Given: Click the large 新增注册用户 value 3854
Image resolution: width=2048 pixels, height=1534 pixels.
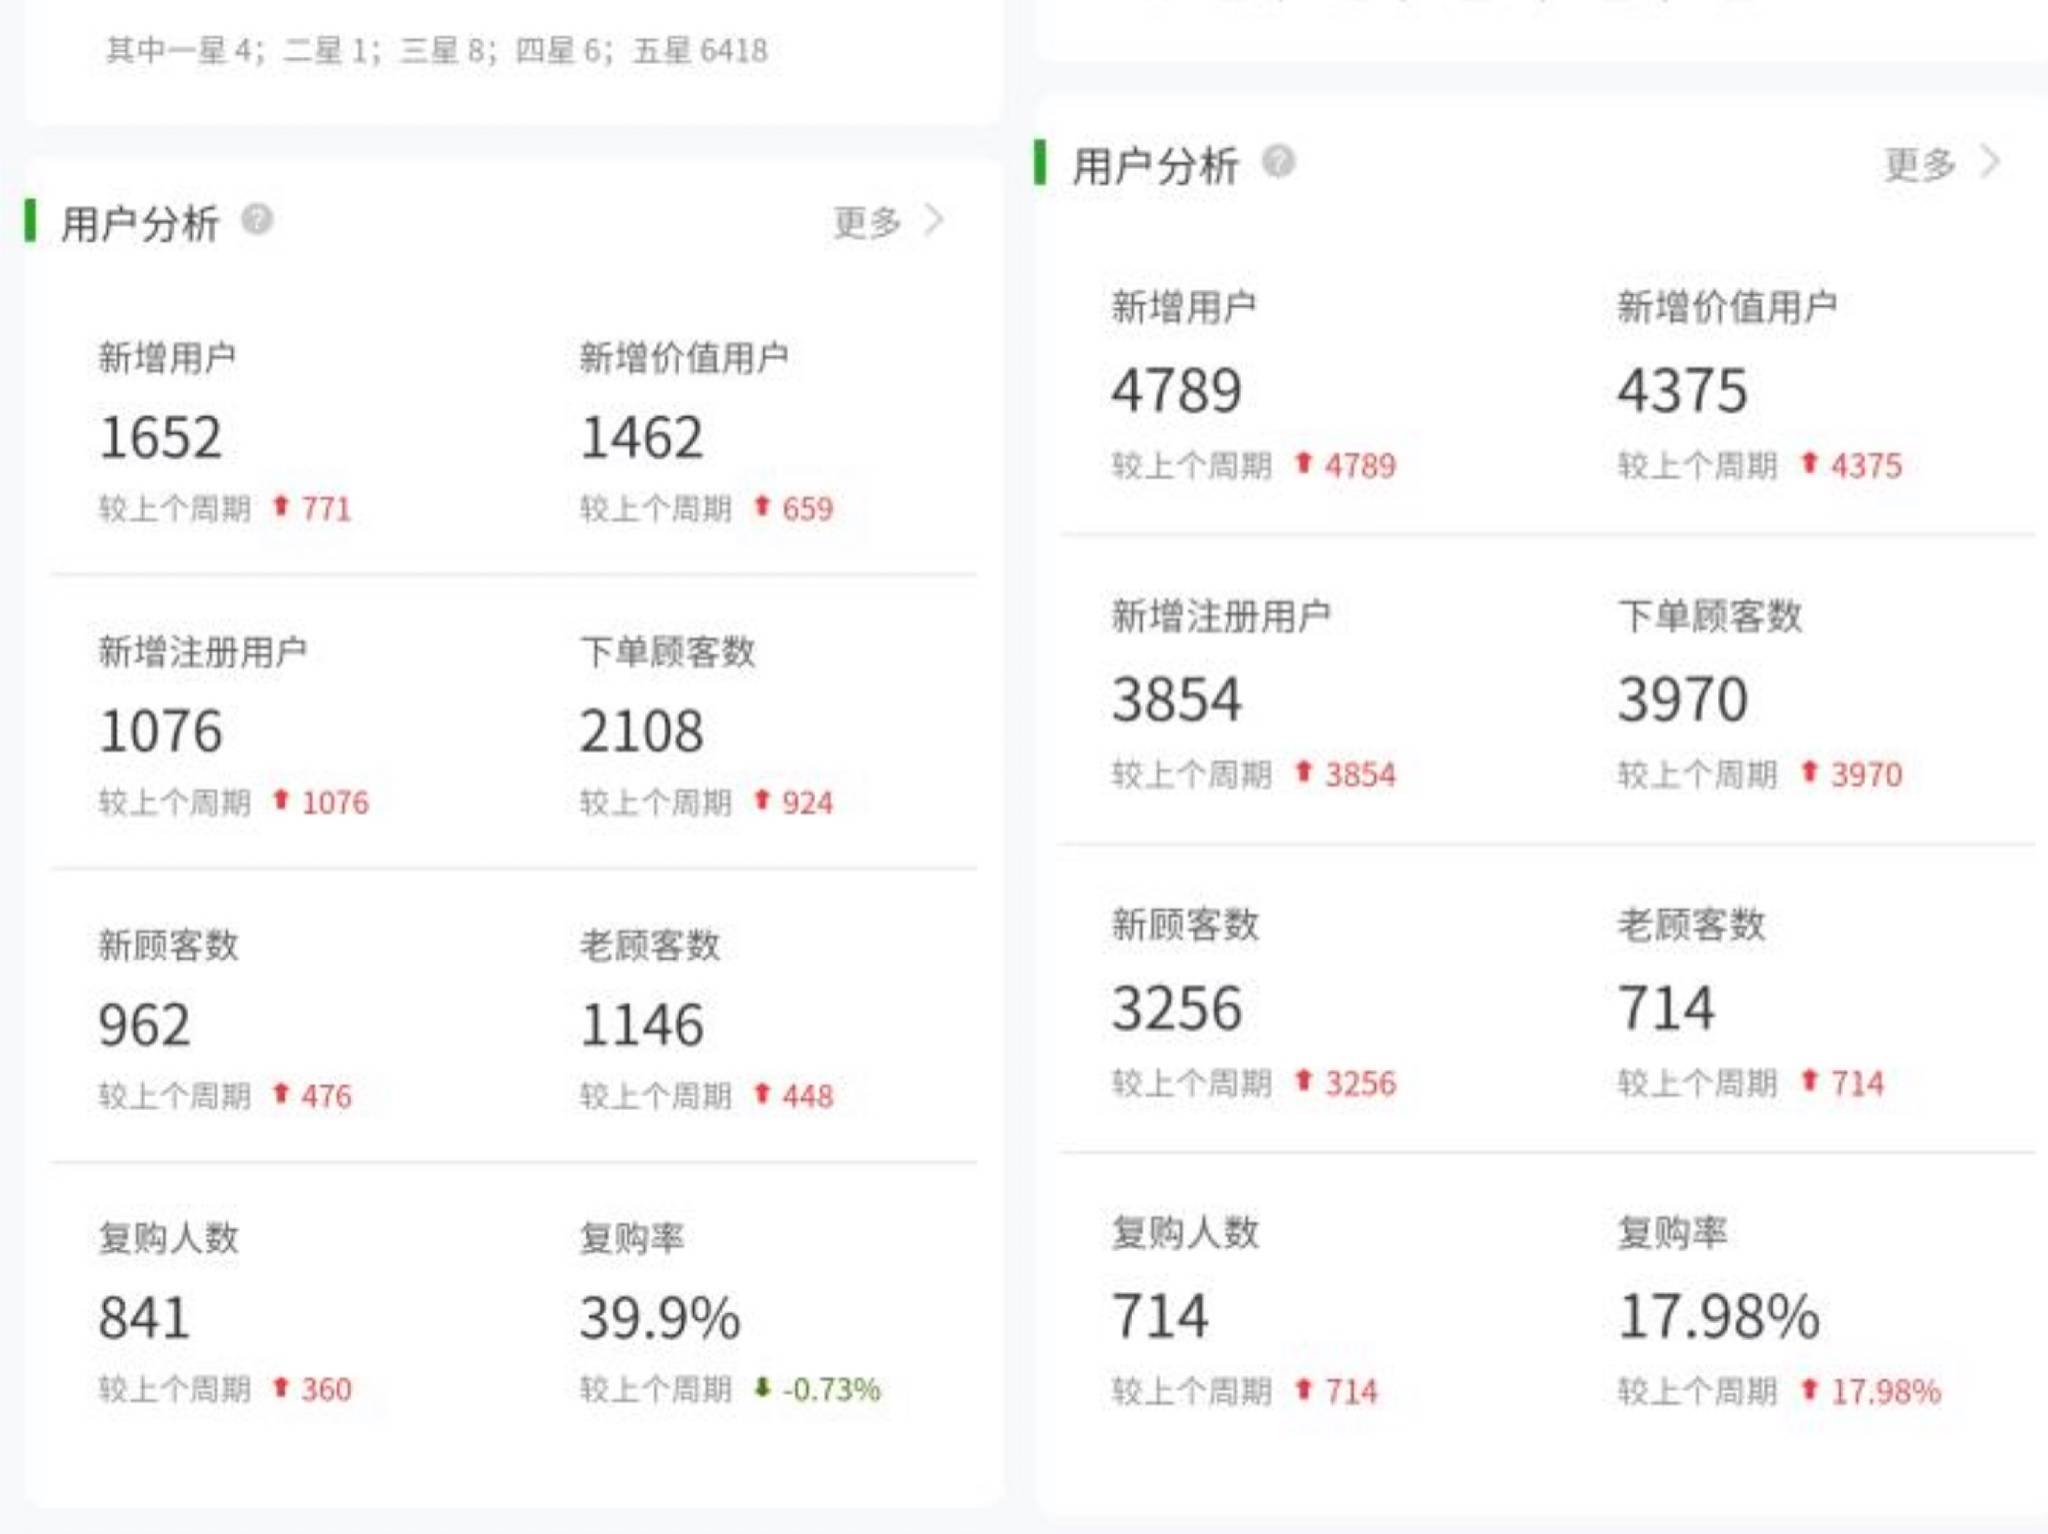Looking at the screenshot, I should click(1176, 699).
